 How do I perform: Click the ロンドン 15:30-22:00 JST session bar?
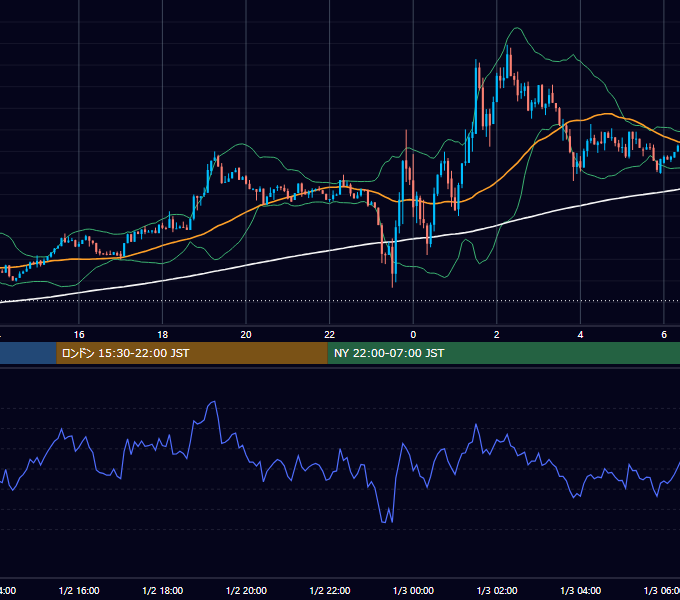(x=192, y=353)
